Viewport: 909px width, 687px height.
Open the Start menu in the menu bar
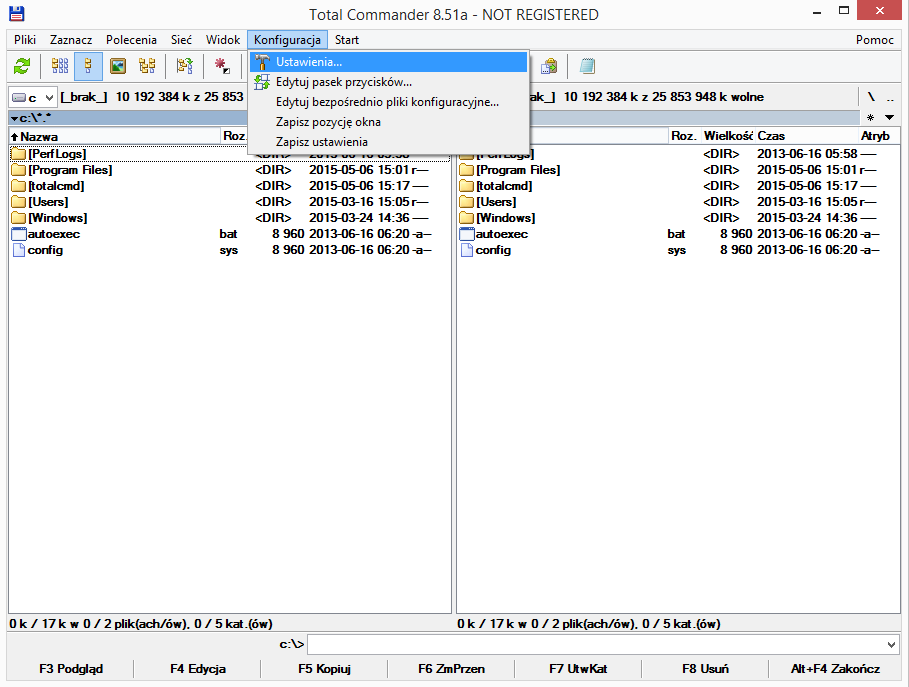347,40
